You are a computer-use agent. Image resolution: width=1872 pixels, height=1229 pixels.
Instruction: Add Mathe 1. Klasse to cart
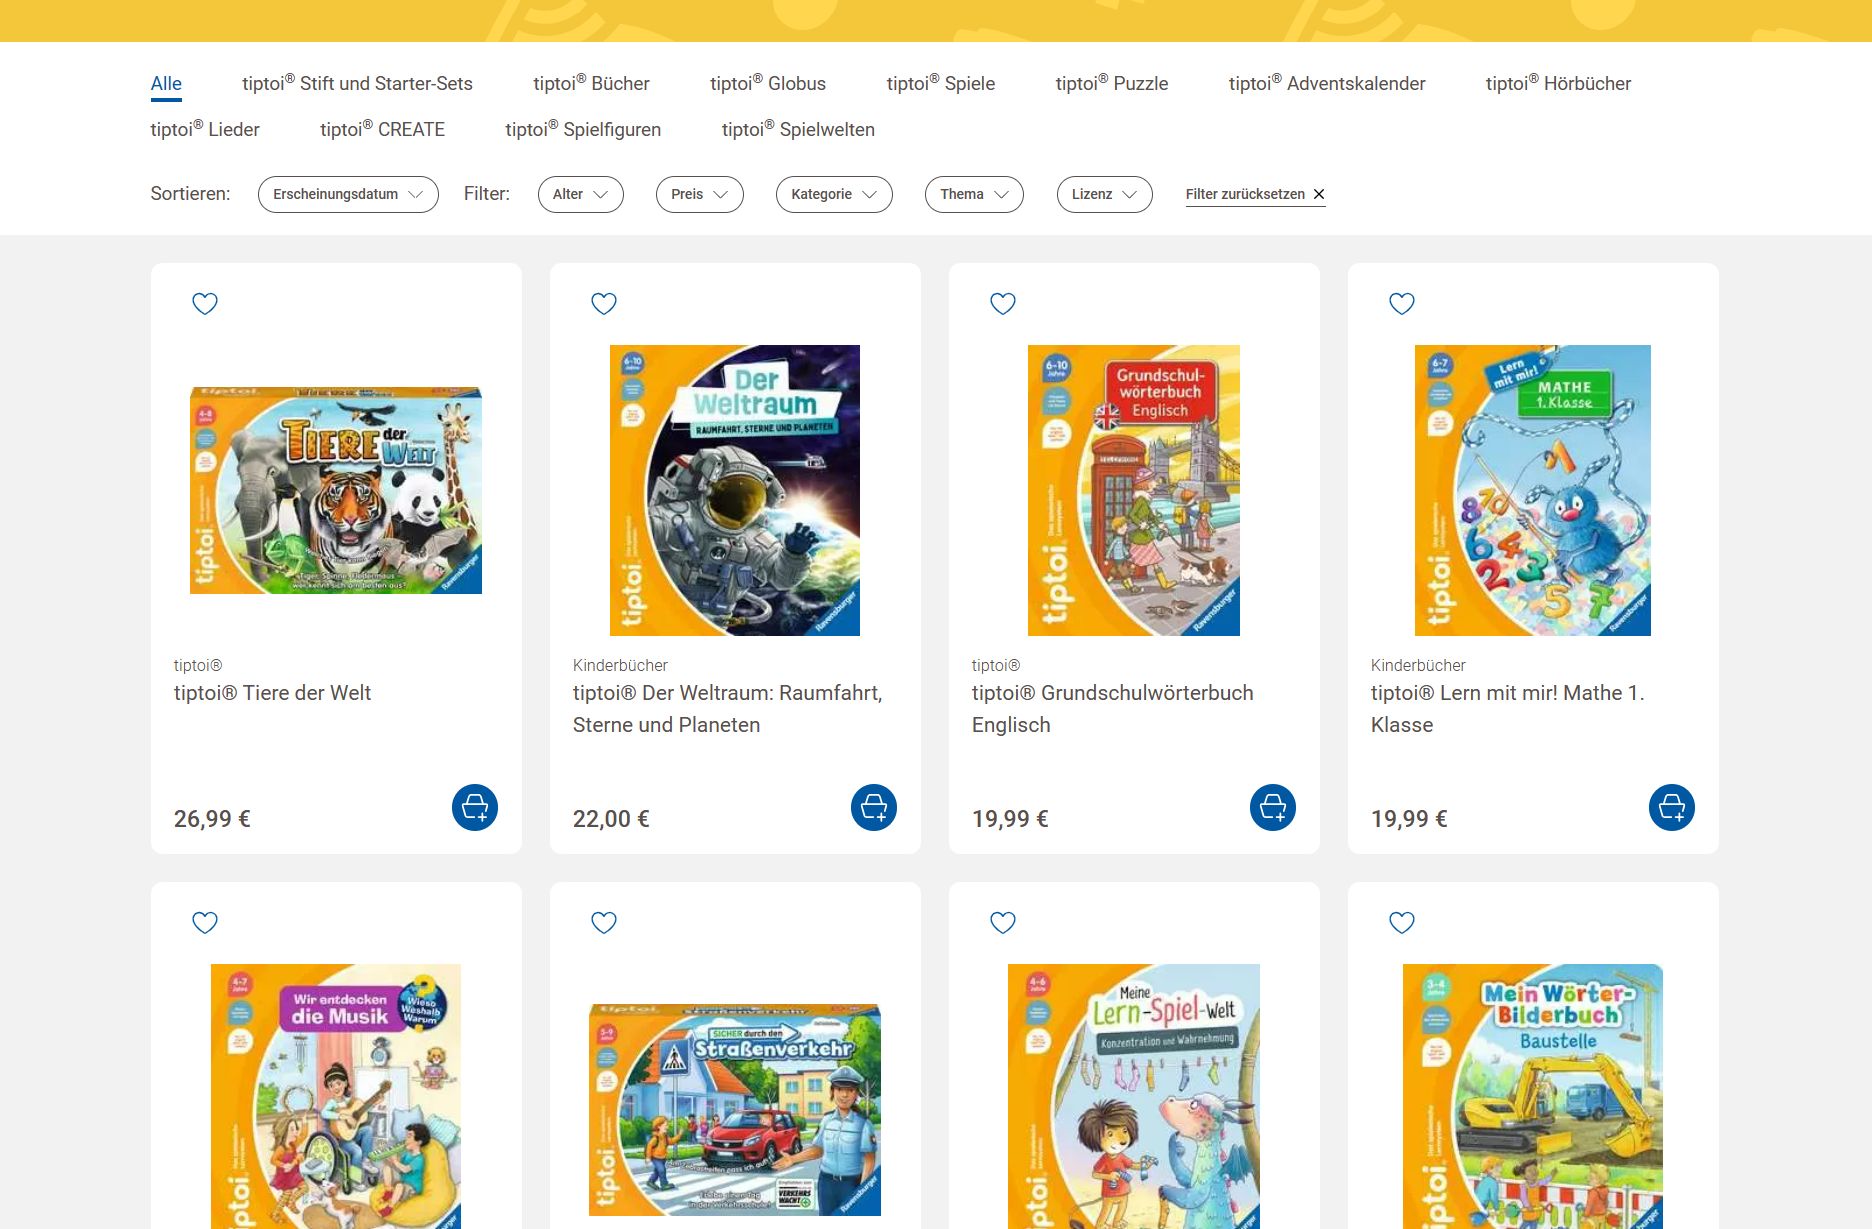(1672, 807)
